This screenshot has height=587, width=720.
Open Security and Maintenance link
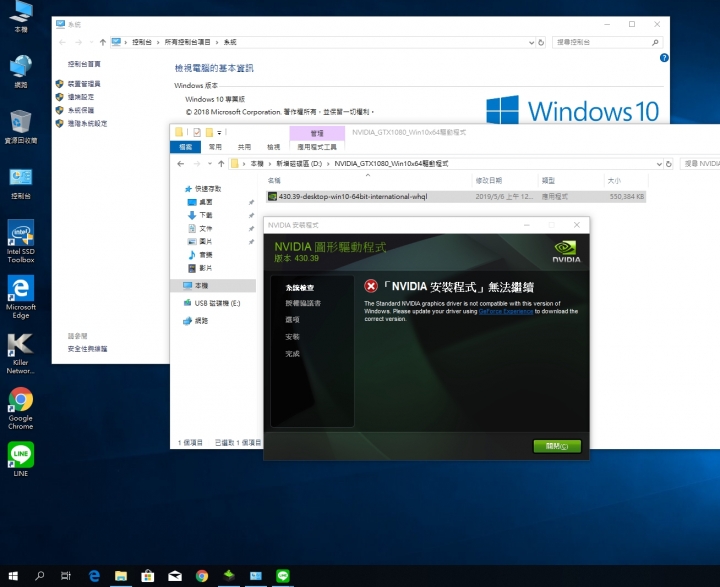coord(87,349)
